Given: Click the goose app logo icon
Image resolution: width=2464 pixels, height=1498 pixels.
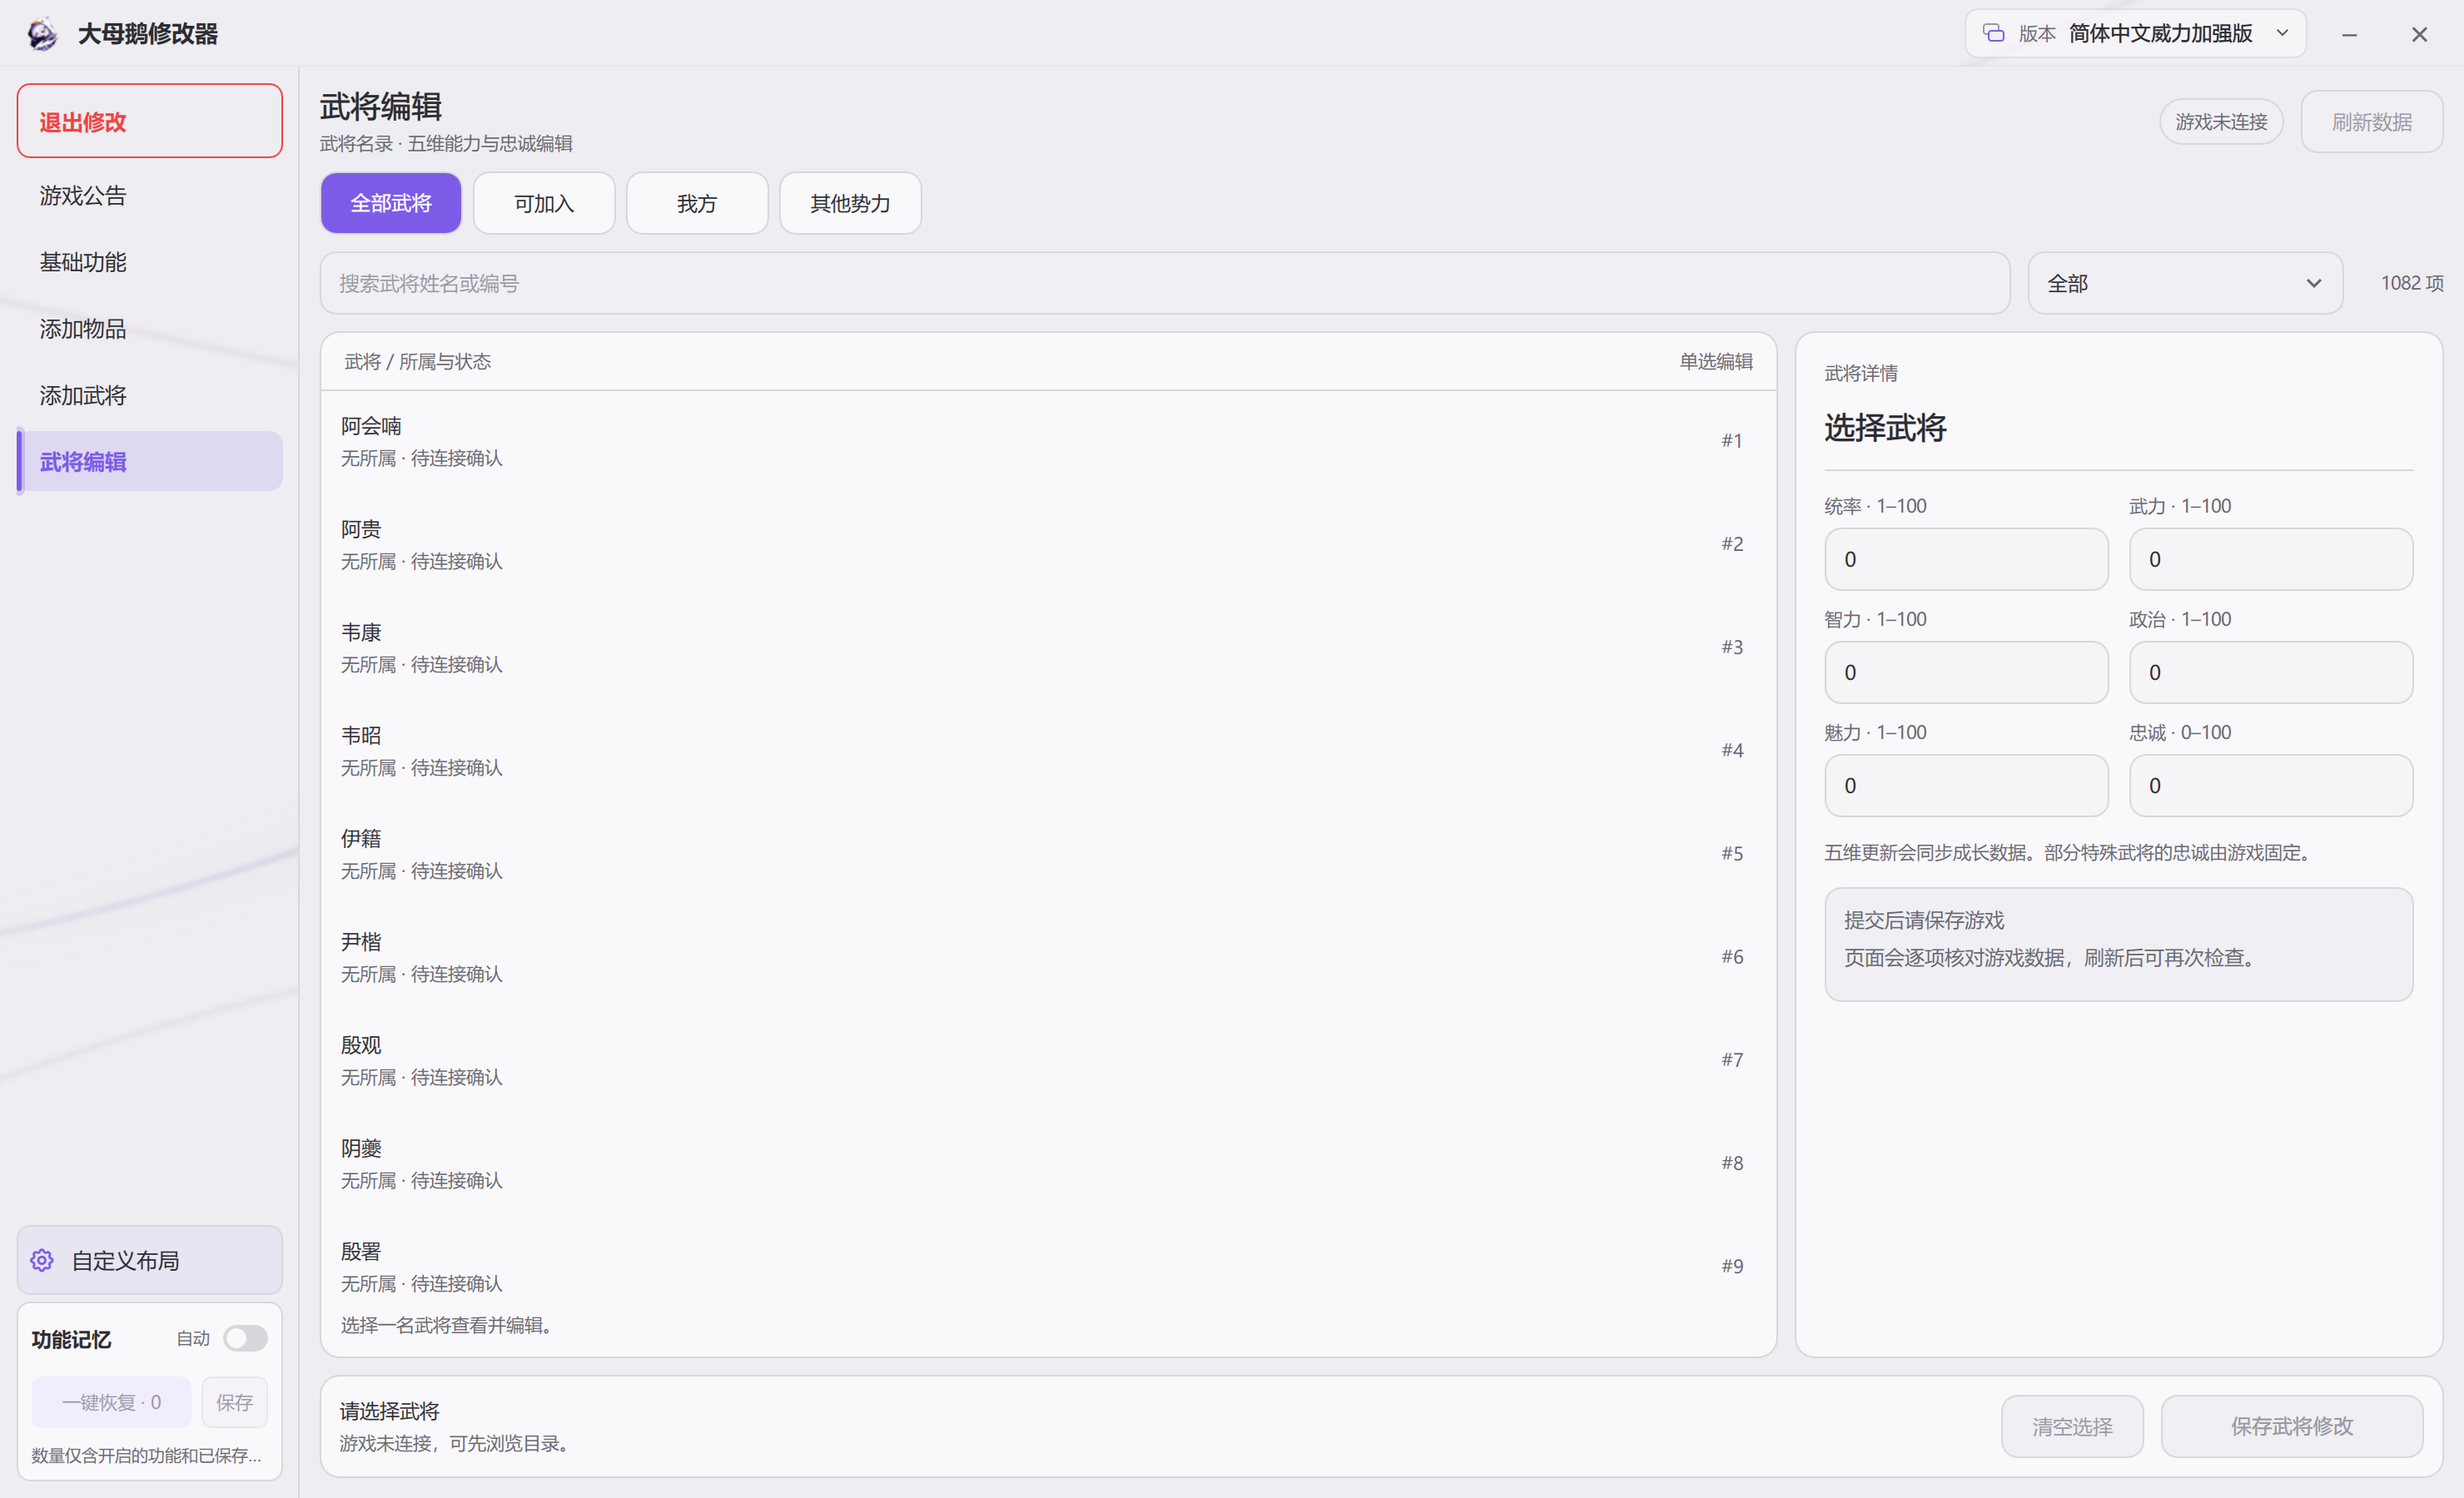Looking at the screenshot, I should tap(42, 34).
